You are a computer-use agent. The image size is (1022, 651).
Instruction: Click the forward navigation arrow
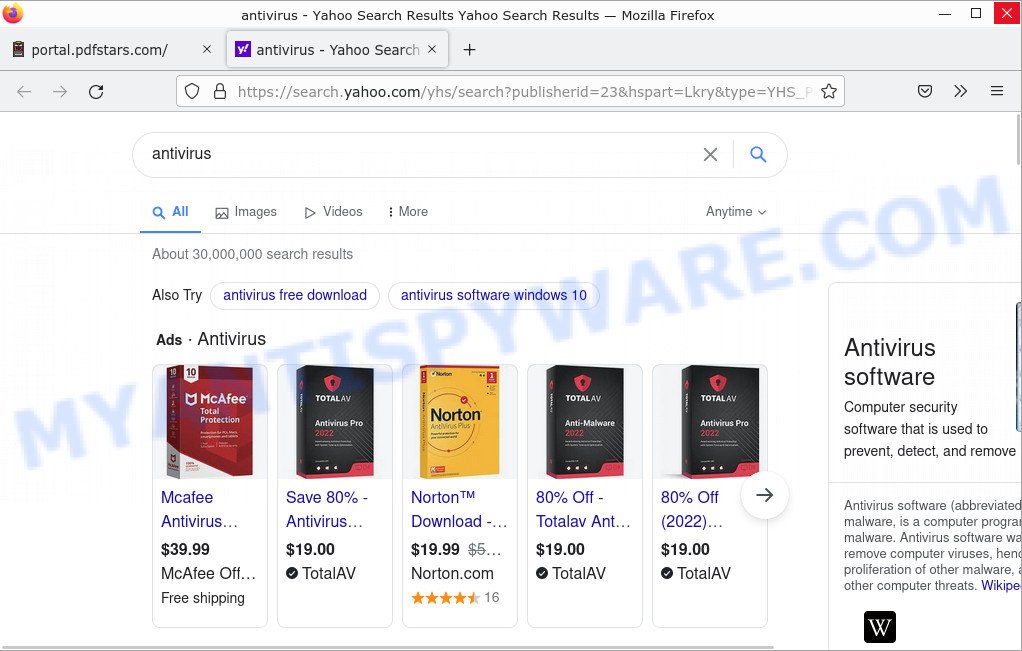(x=60, y=92)
